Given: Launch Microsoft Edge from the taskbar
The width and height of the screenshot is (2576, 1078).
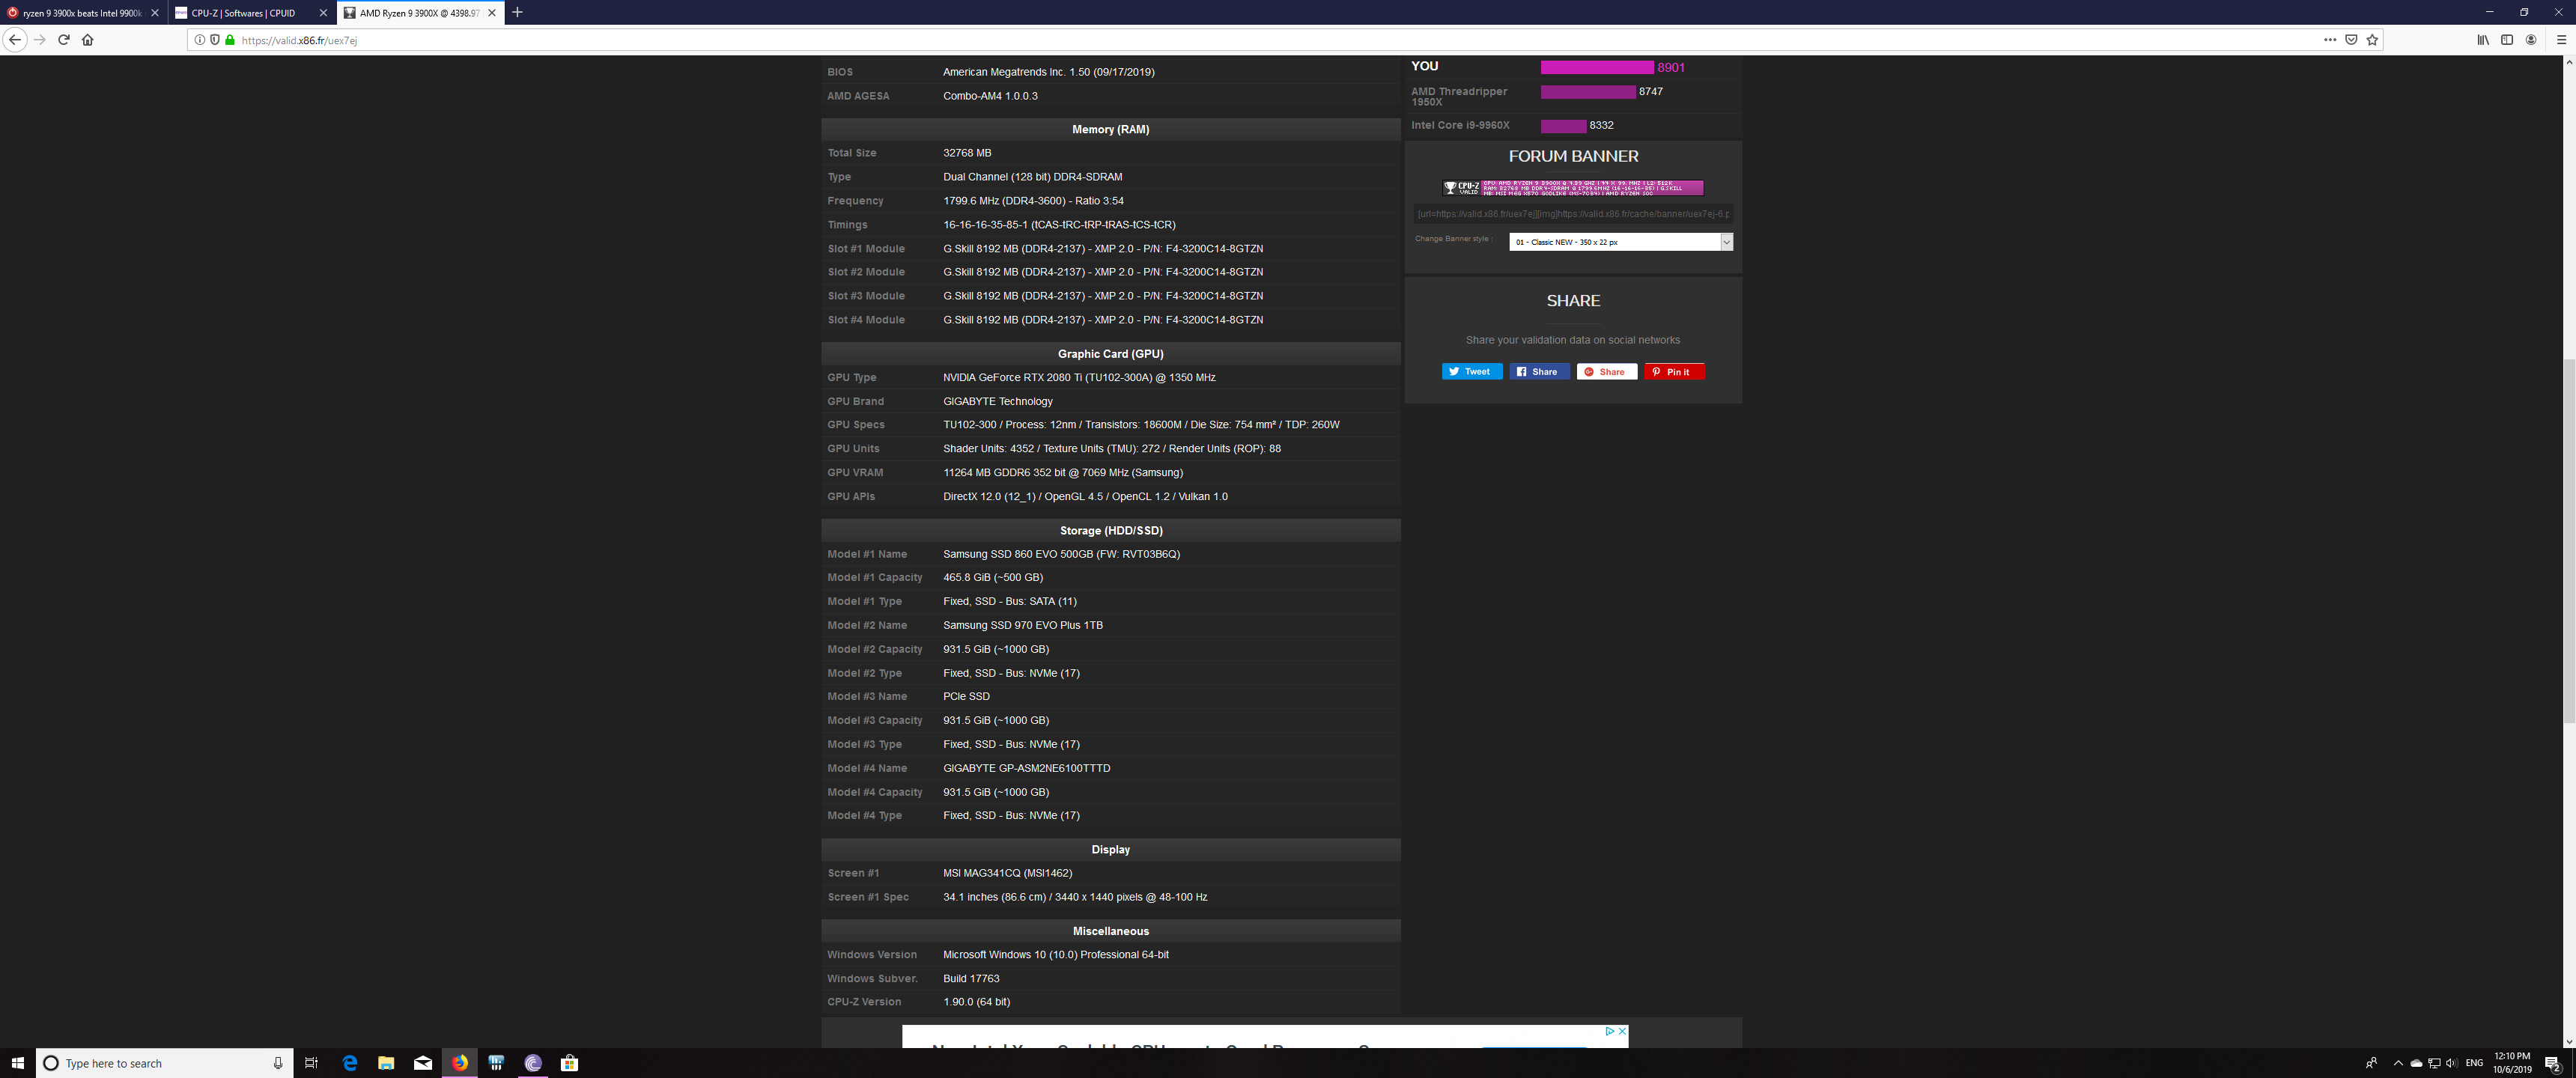Looking at the screenshot, I should tap(349, 1063).
